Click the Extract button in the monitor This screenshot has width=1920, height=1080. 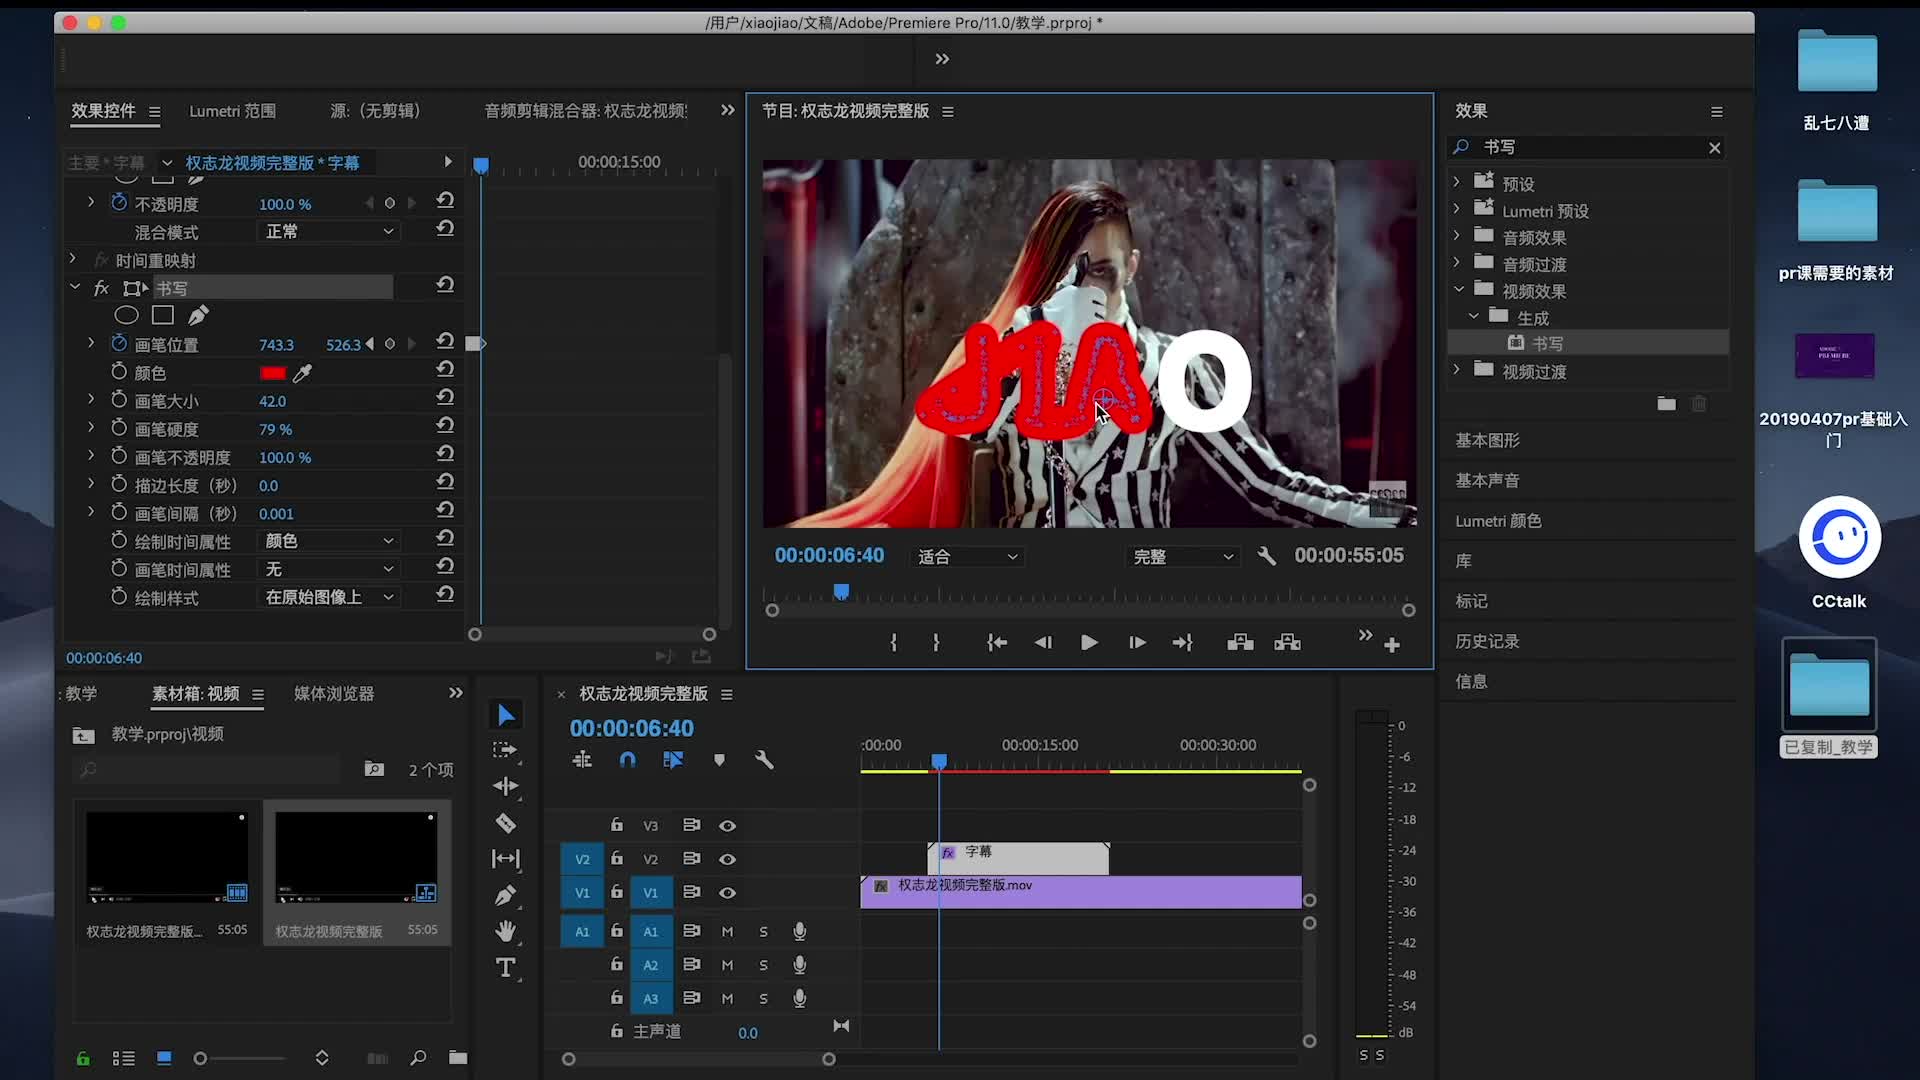pos(1287,643)
